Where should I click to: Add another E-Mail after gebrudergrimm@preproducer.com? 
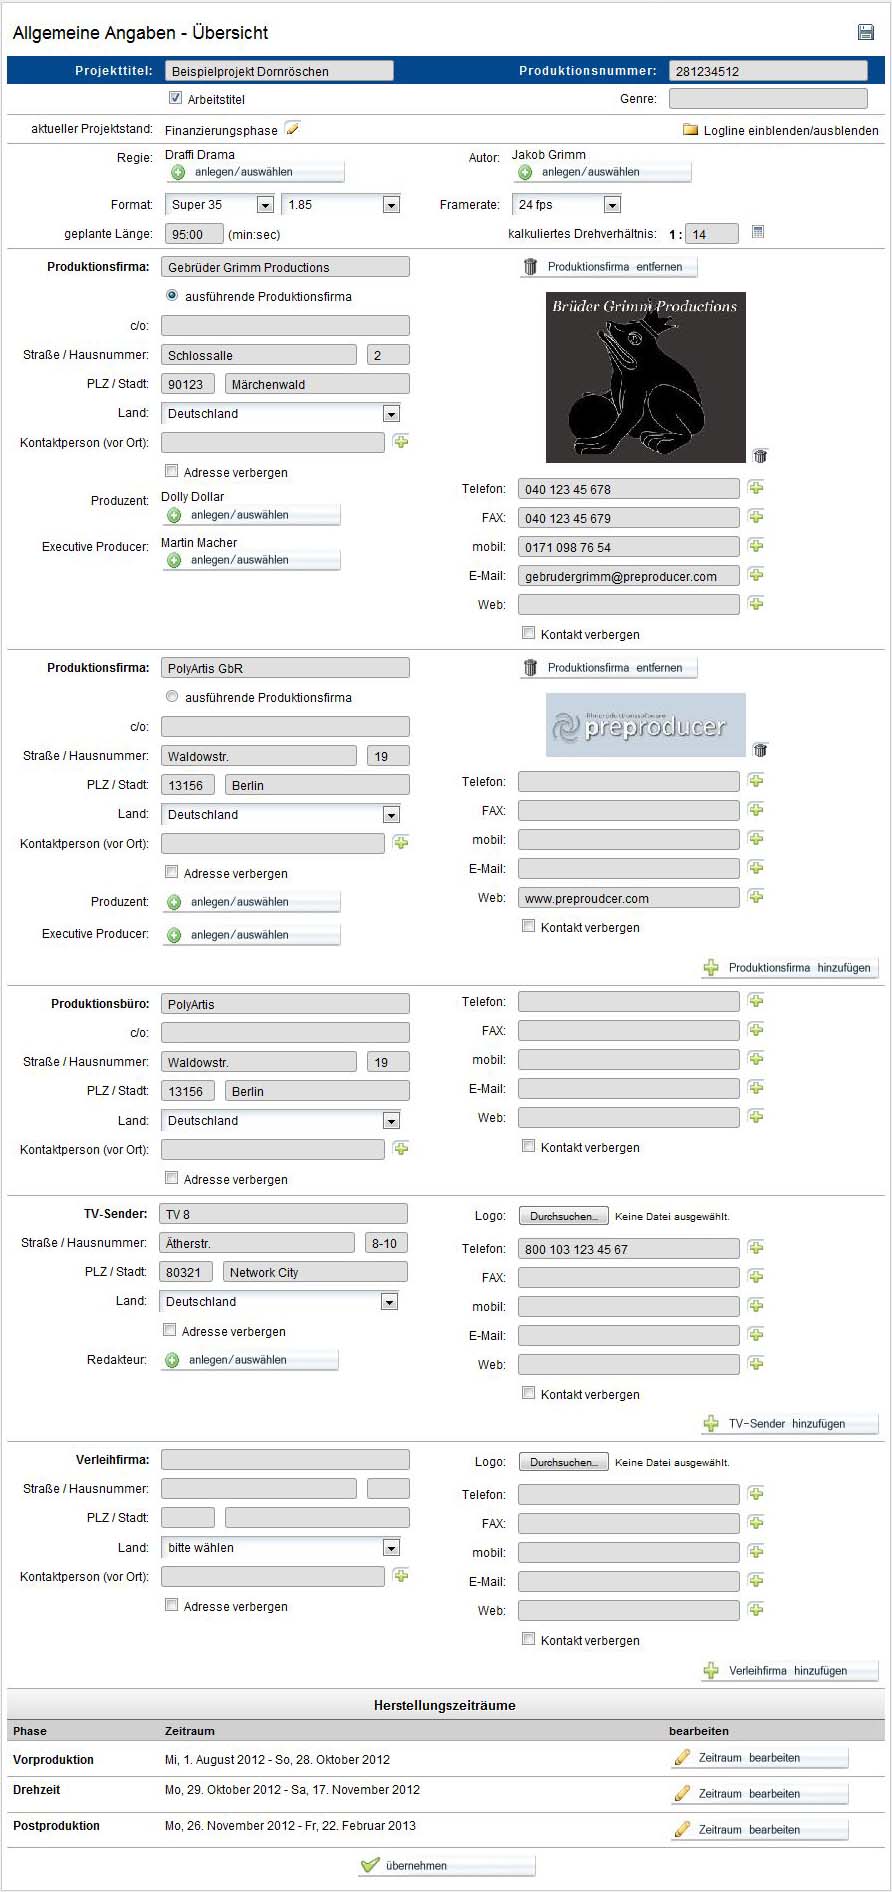(x=756, y=575)
